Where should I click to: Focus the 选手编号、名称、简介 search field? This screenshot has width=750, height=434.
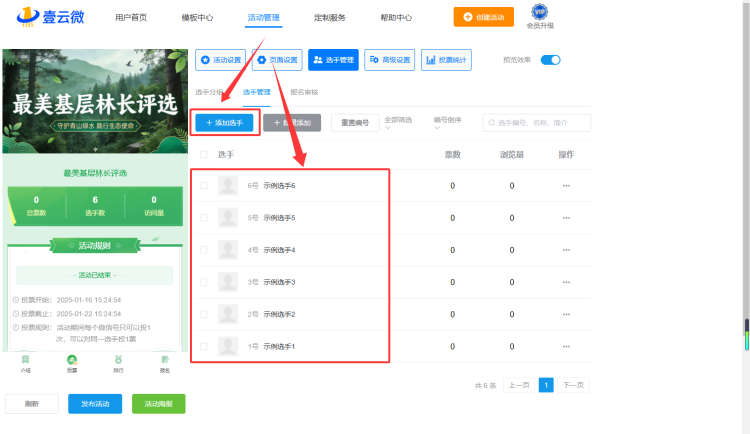[537, 123]
